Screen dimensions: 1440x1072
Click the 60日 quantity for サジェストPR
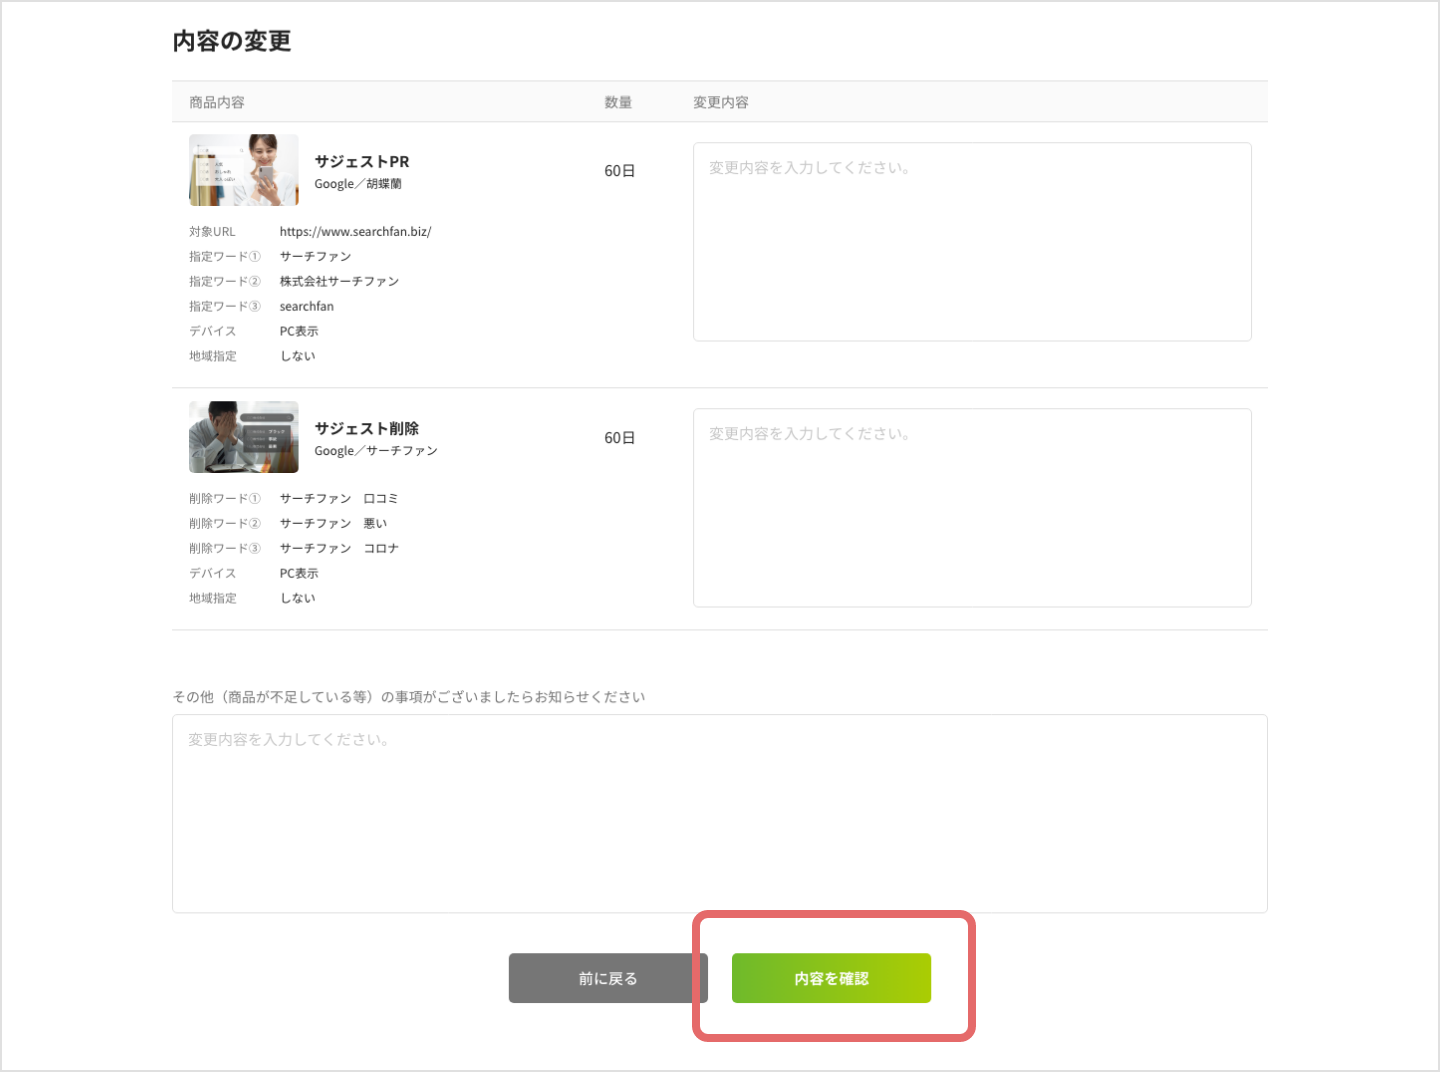pyautogui.click(x=619, y=171)
